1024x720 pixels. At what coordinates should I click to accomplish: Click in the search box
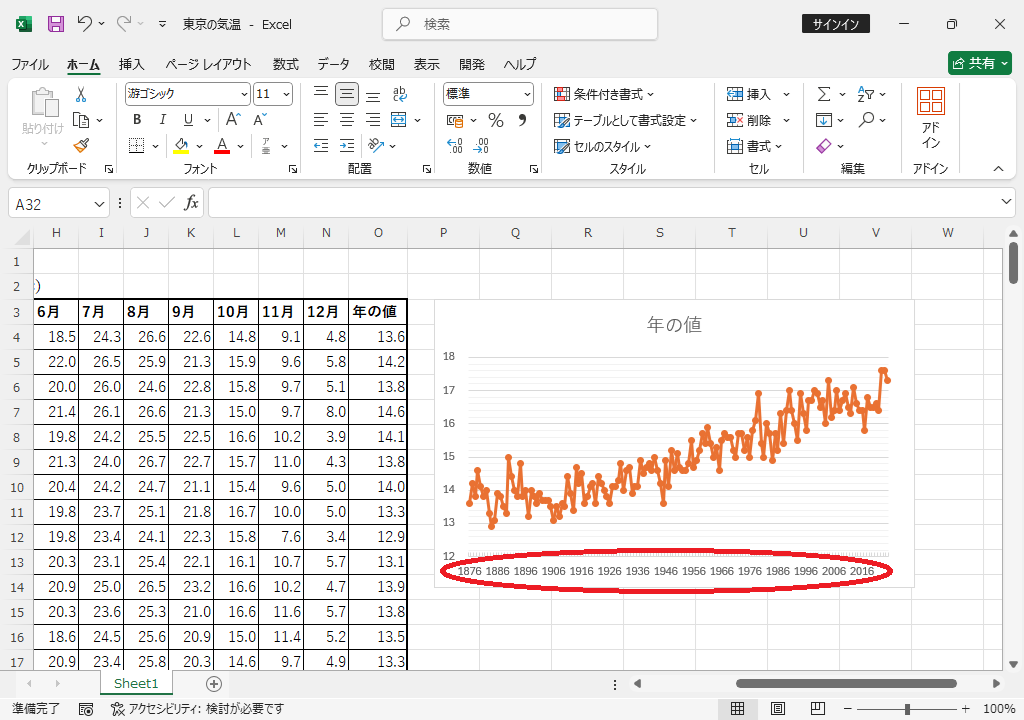[x=520, y=24]
